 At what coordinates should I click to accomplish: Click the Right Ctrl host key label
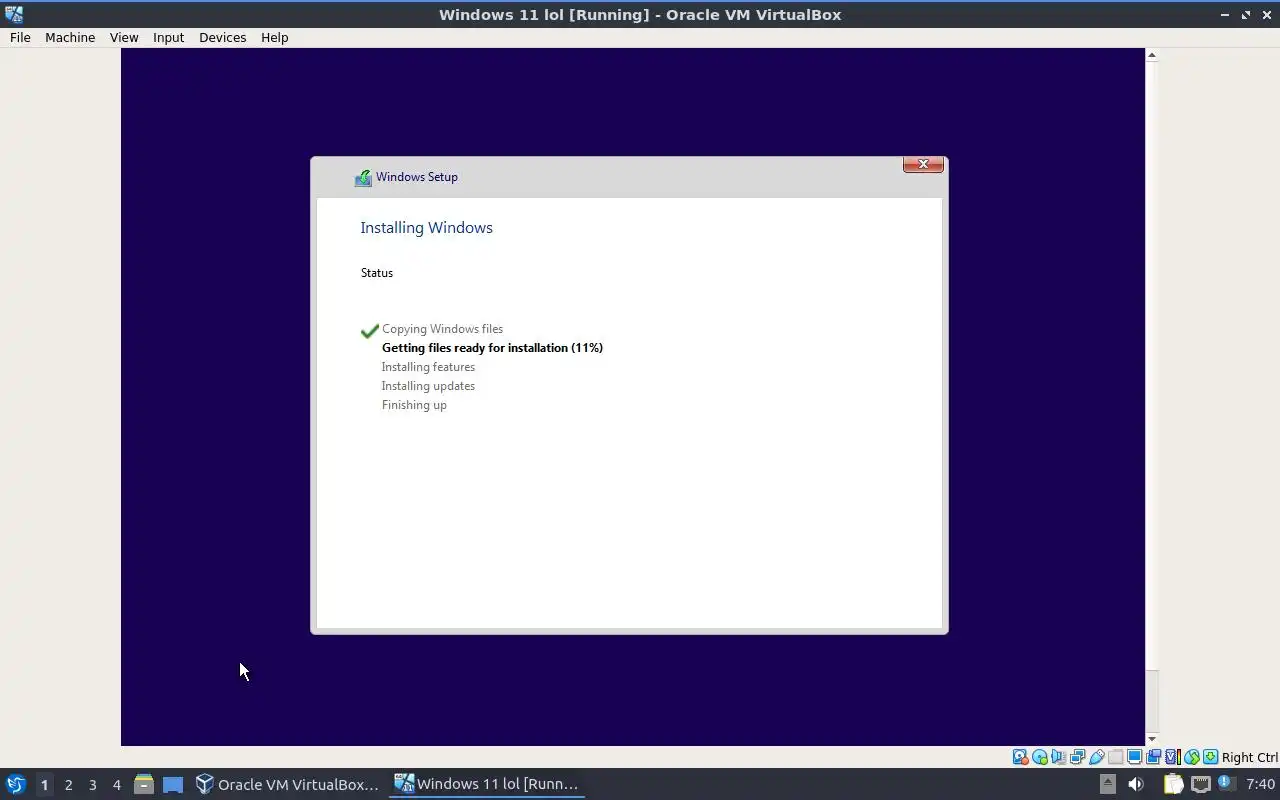point(1250,757)
